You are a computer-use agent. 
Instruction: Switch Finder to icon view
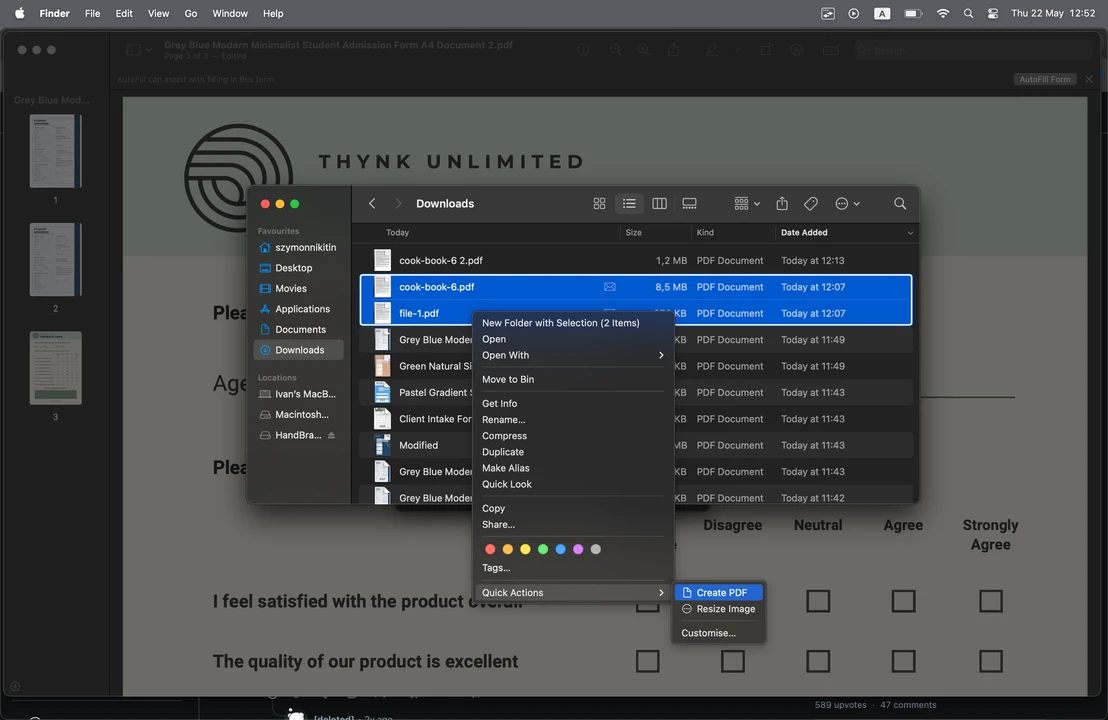click(x=599, y=203)
